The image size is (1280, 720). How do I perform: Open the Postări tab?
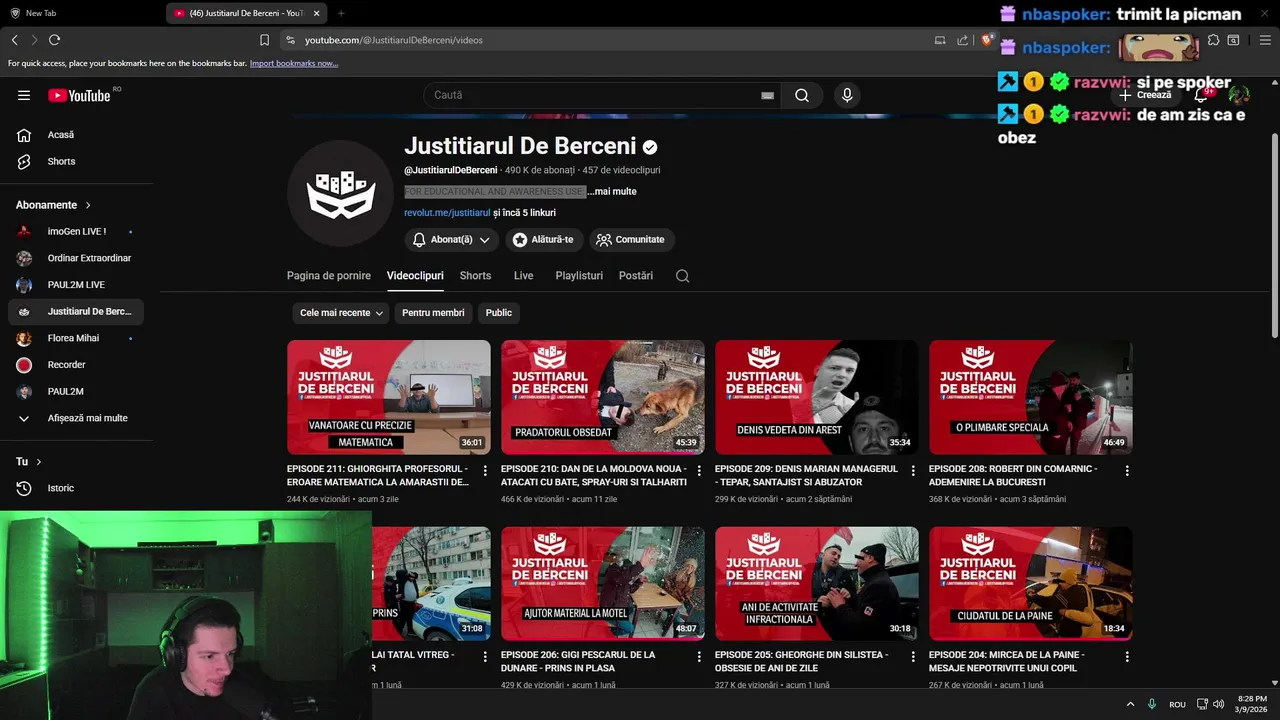click(x=636, y=276)
